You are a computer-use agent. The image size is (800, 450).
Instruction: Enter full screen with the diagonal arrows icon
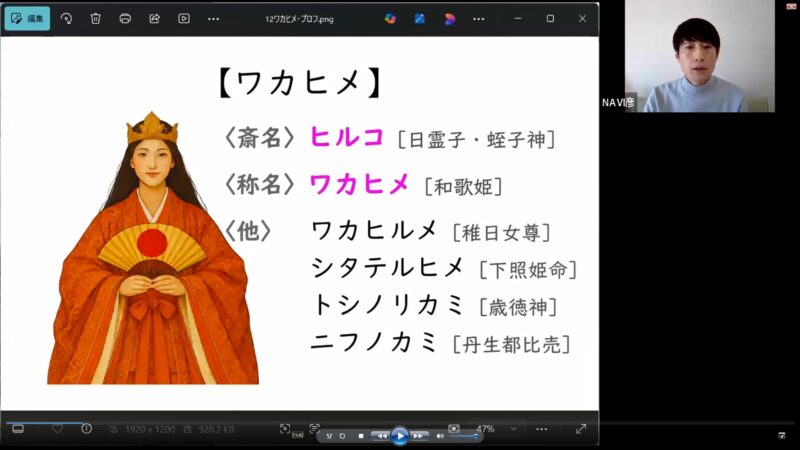tap(581, 429)
